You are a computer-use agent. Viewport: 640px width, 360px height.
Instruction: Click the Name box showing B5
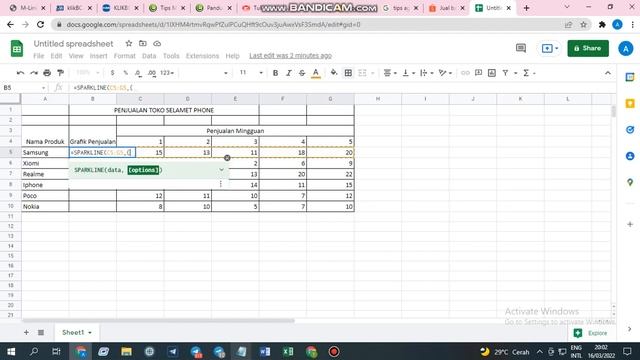coord(24,87)
